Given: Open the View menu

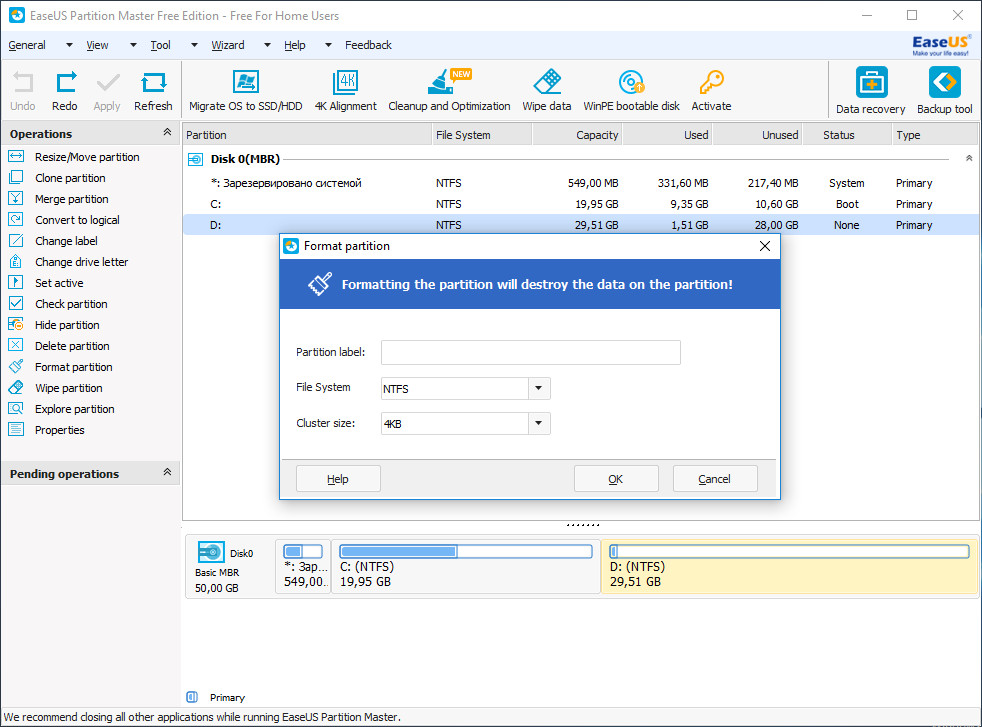Looking at the screenshot, I should coord(97,45).
